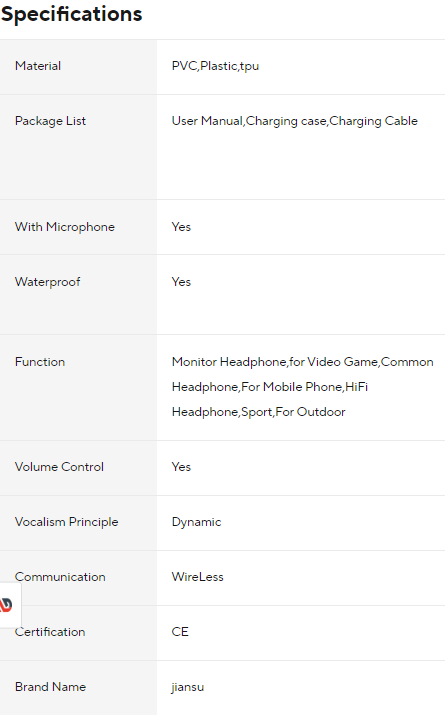Screen dimensions: 445x715
Task: Select the Volume Control label
Action: click(59, 467)
